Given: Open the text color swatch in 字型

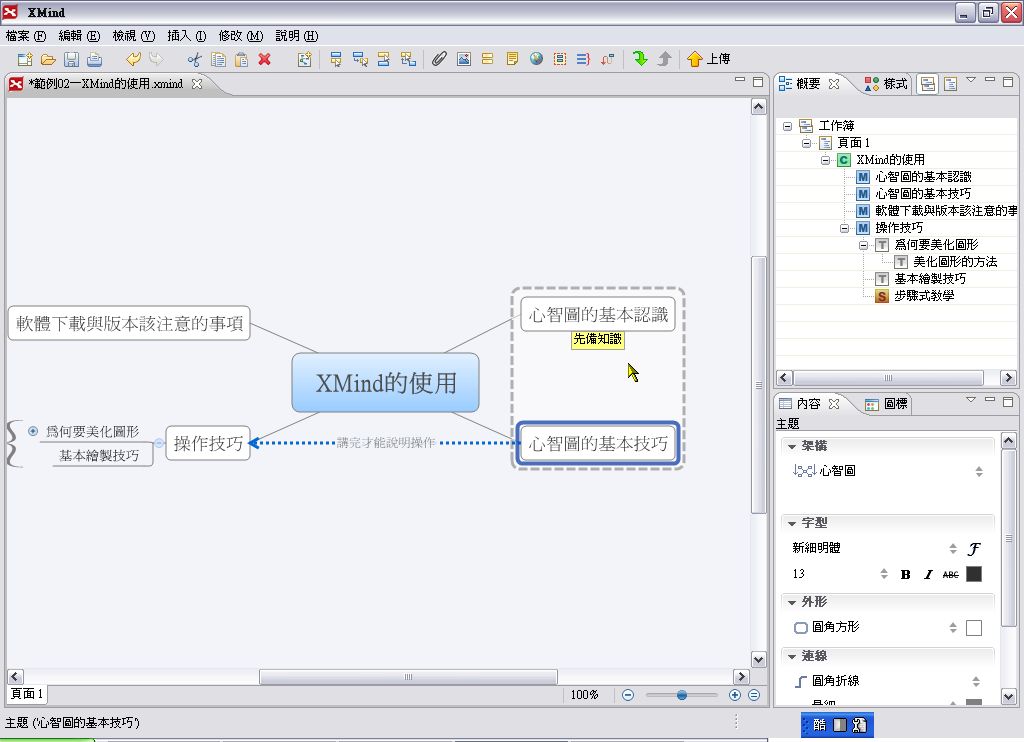Looking at the screenshot, I should 974,574.
